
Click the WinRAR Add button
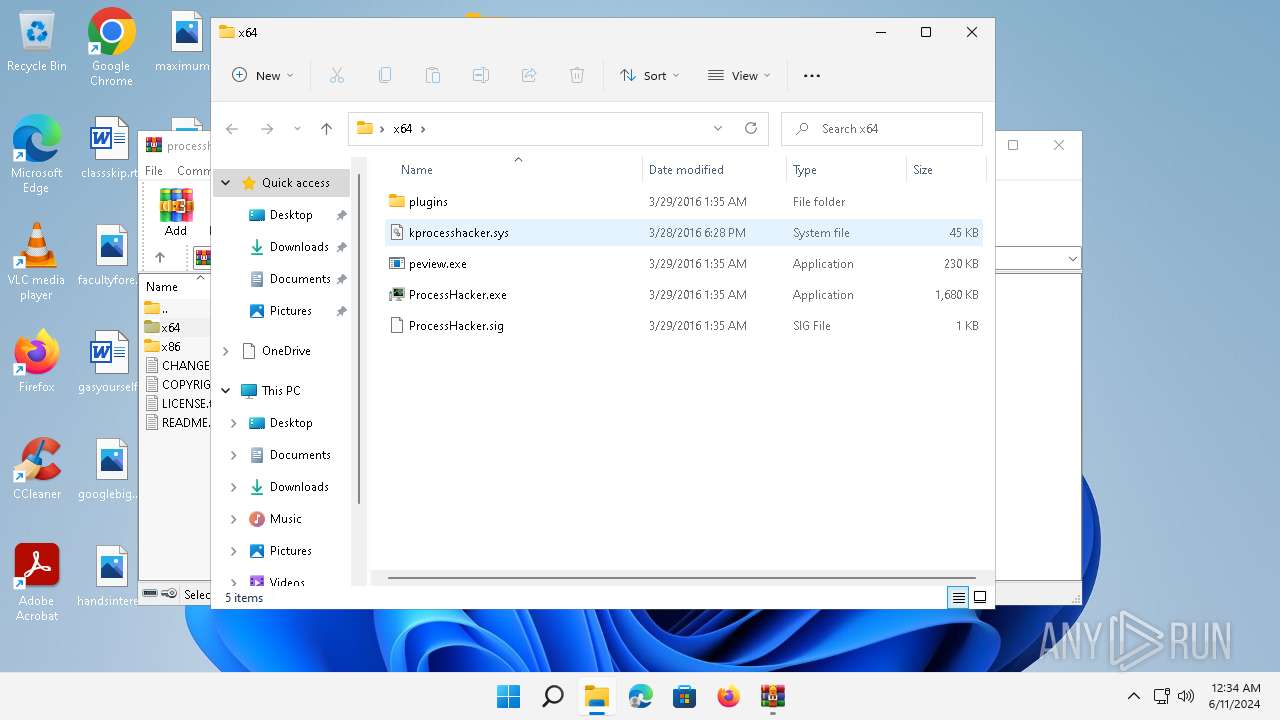[176, 212]
